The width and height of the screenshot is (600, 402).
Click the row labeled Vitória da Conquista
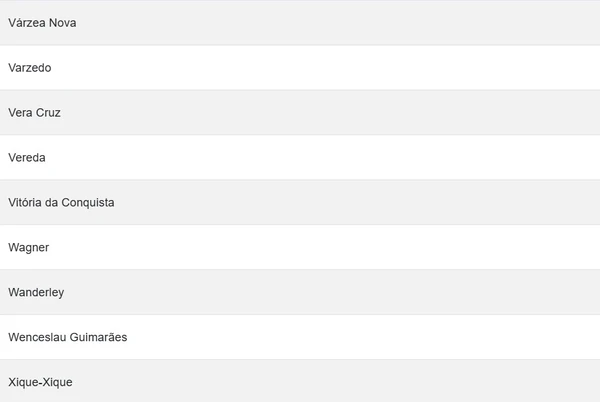[x=300, y=202]
